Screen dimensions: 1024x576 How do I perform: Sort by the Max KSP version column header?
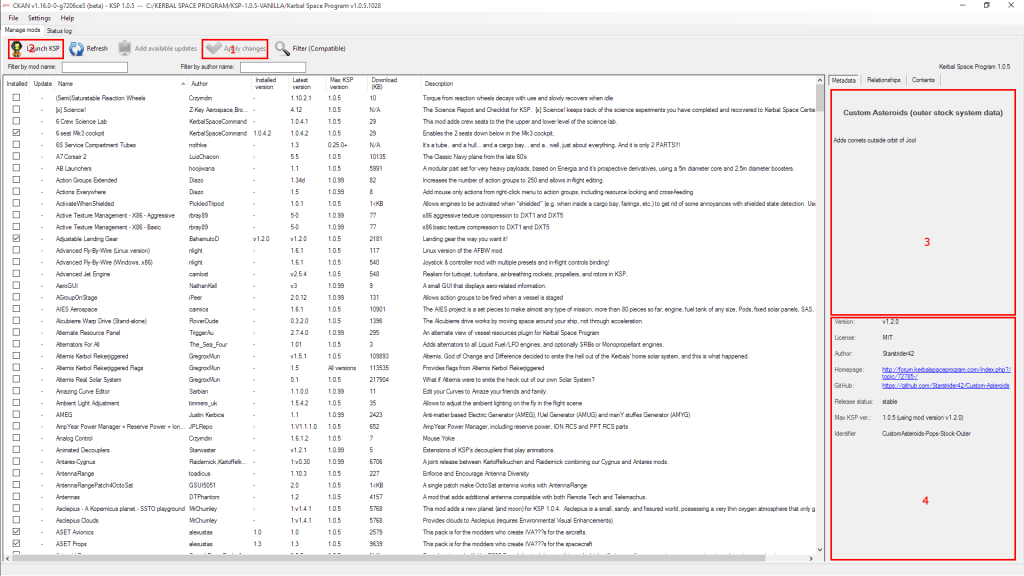click(346, 84)
